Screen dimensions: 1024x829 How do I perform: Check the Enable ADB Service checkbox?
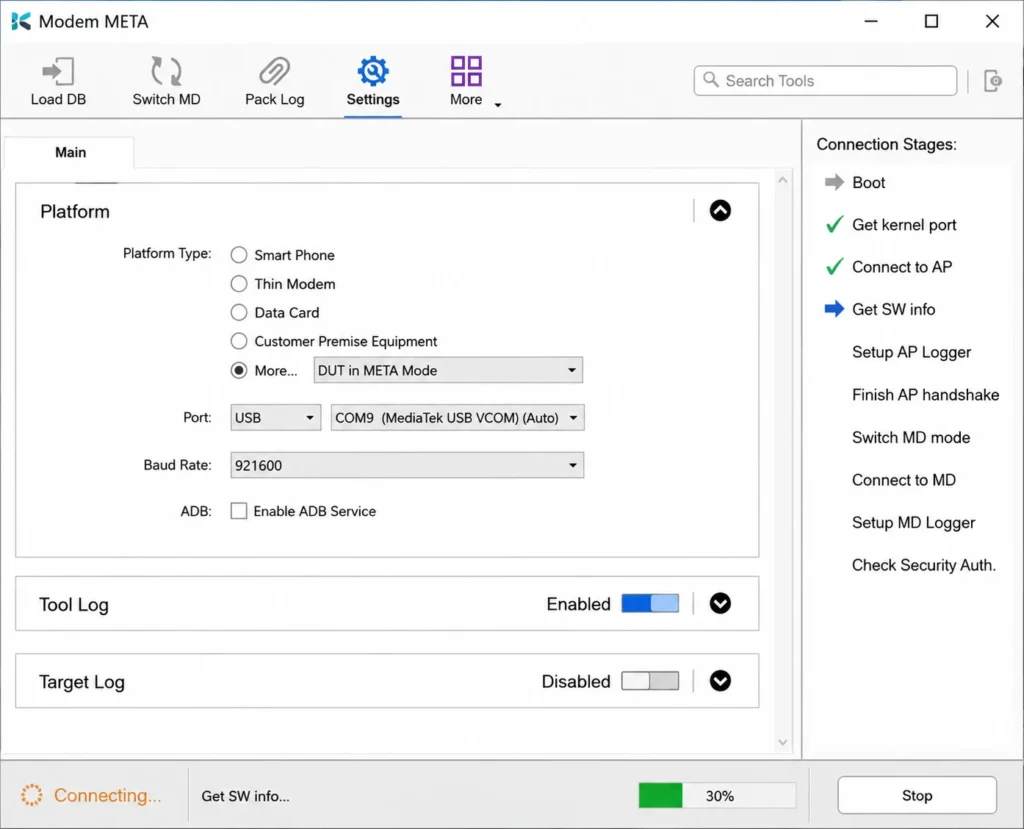[239, 511]
